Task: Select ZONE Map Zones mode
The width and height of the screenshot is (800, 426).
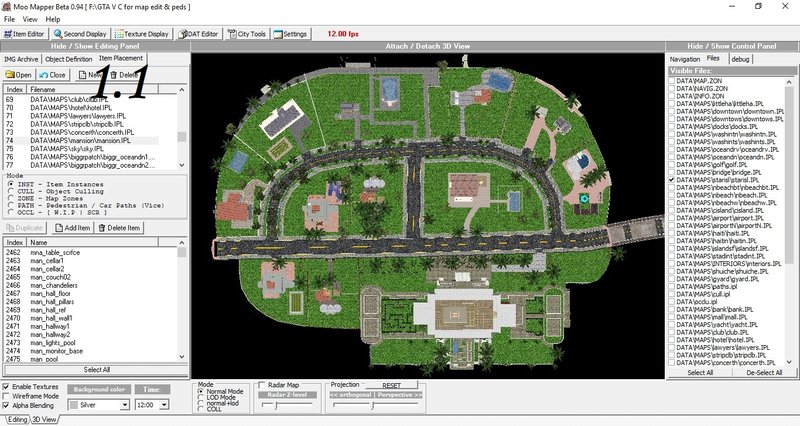Action: pos(11,198)
